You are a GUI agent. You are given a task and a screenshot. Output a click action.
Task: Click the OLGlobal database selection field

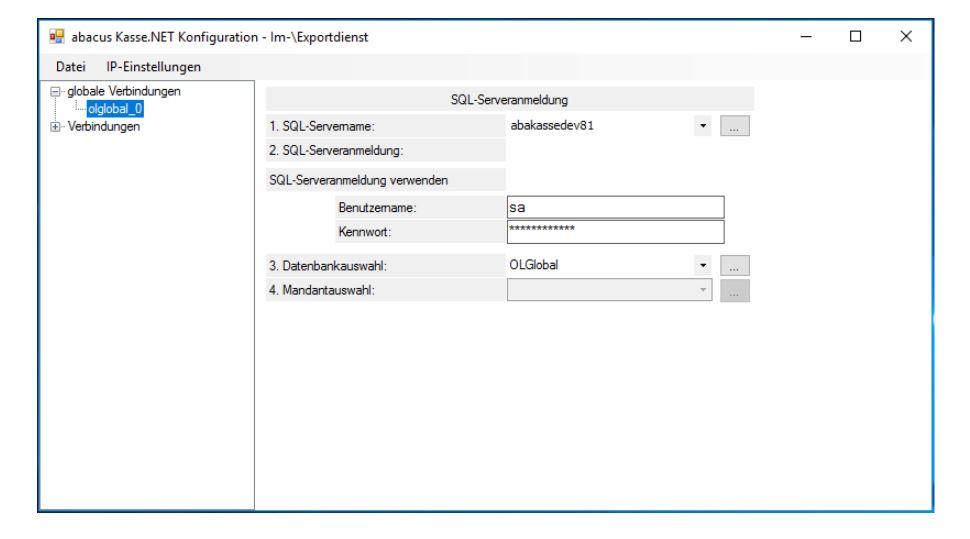click(597, 266)
